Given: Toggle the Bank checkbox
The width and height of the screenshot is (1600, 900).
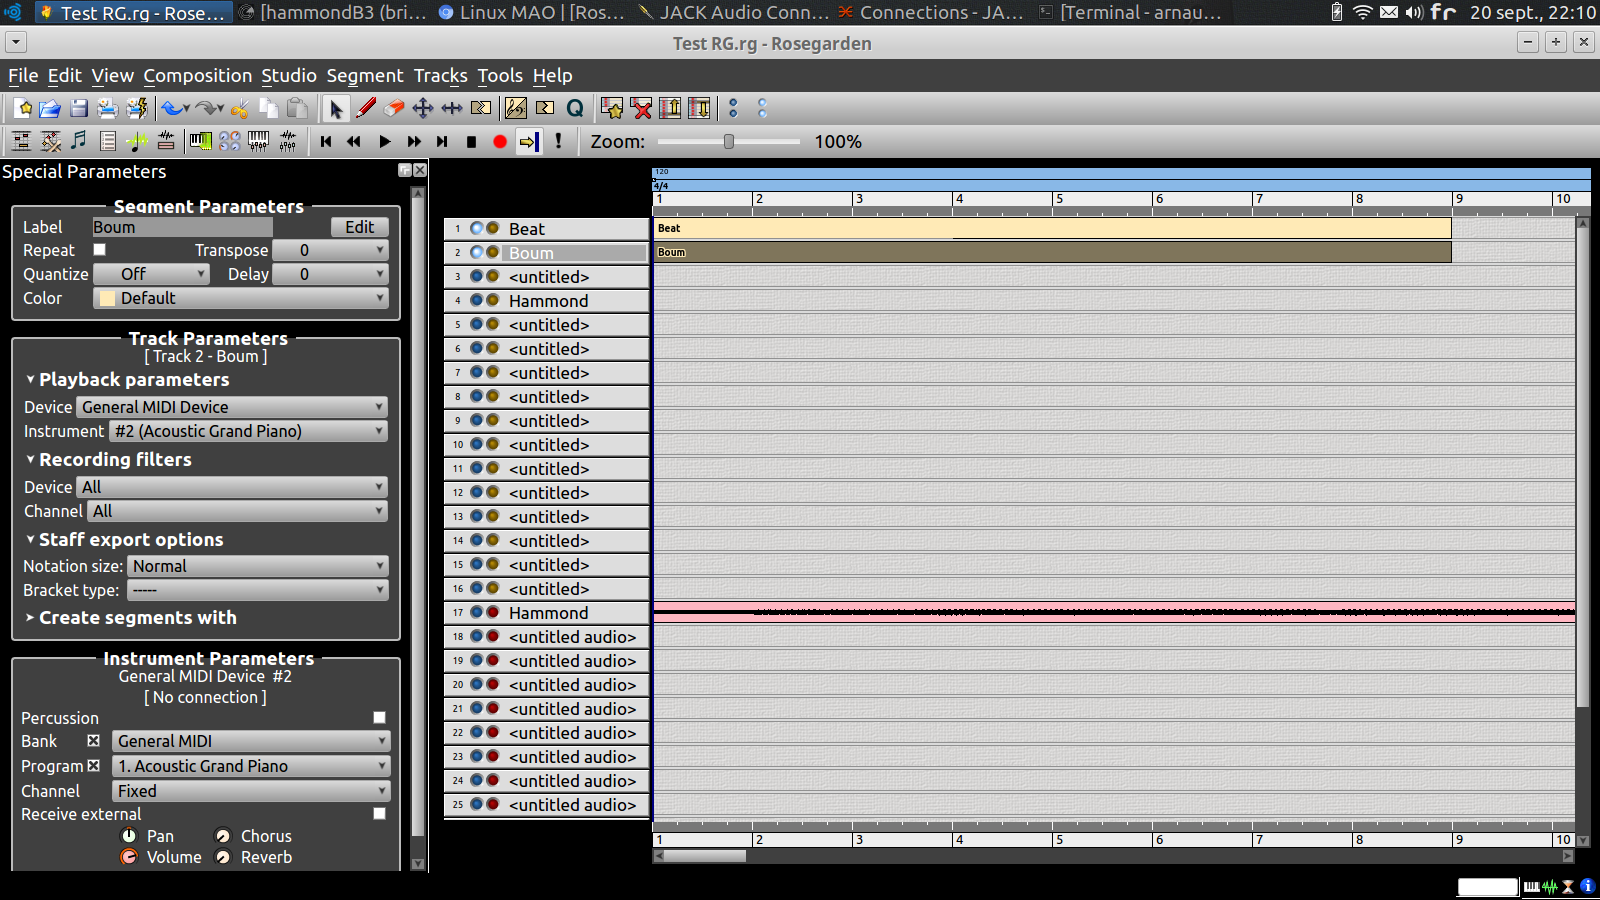Looking at the screenshot, I should click(x=93, y=741).
